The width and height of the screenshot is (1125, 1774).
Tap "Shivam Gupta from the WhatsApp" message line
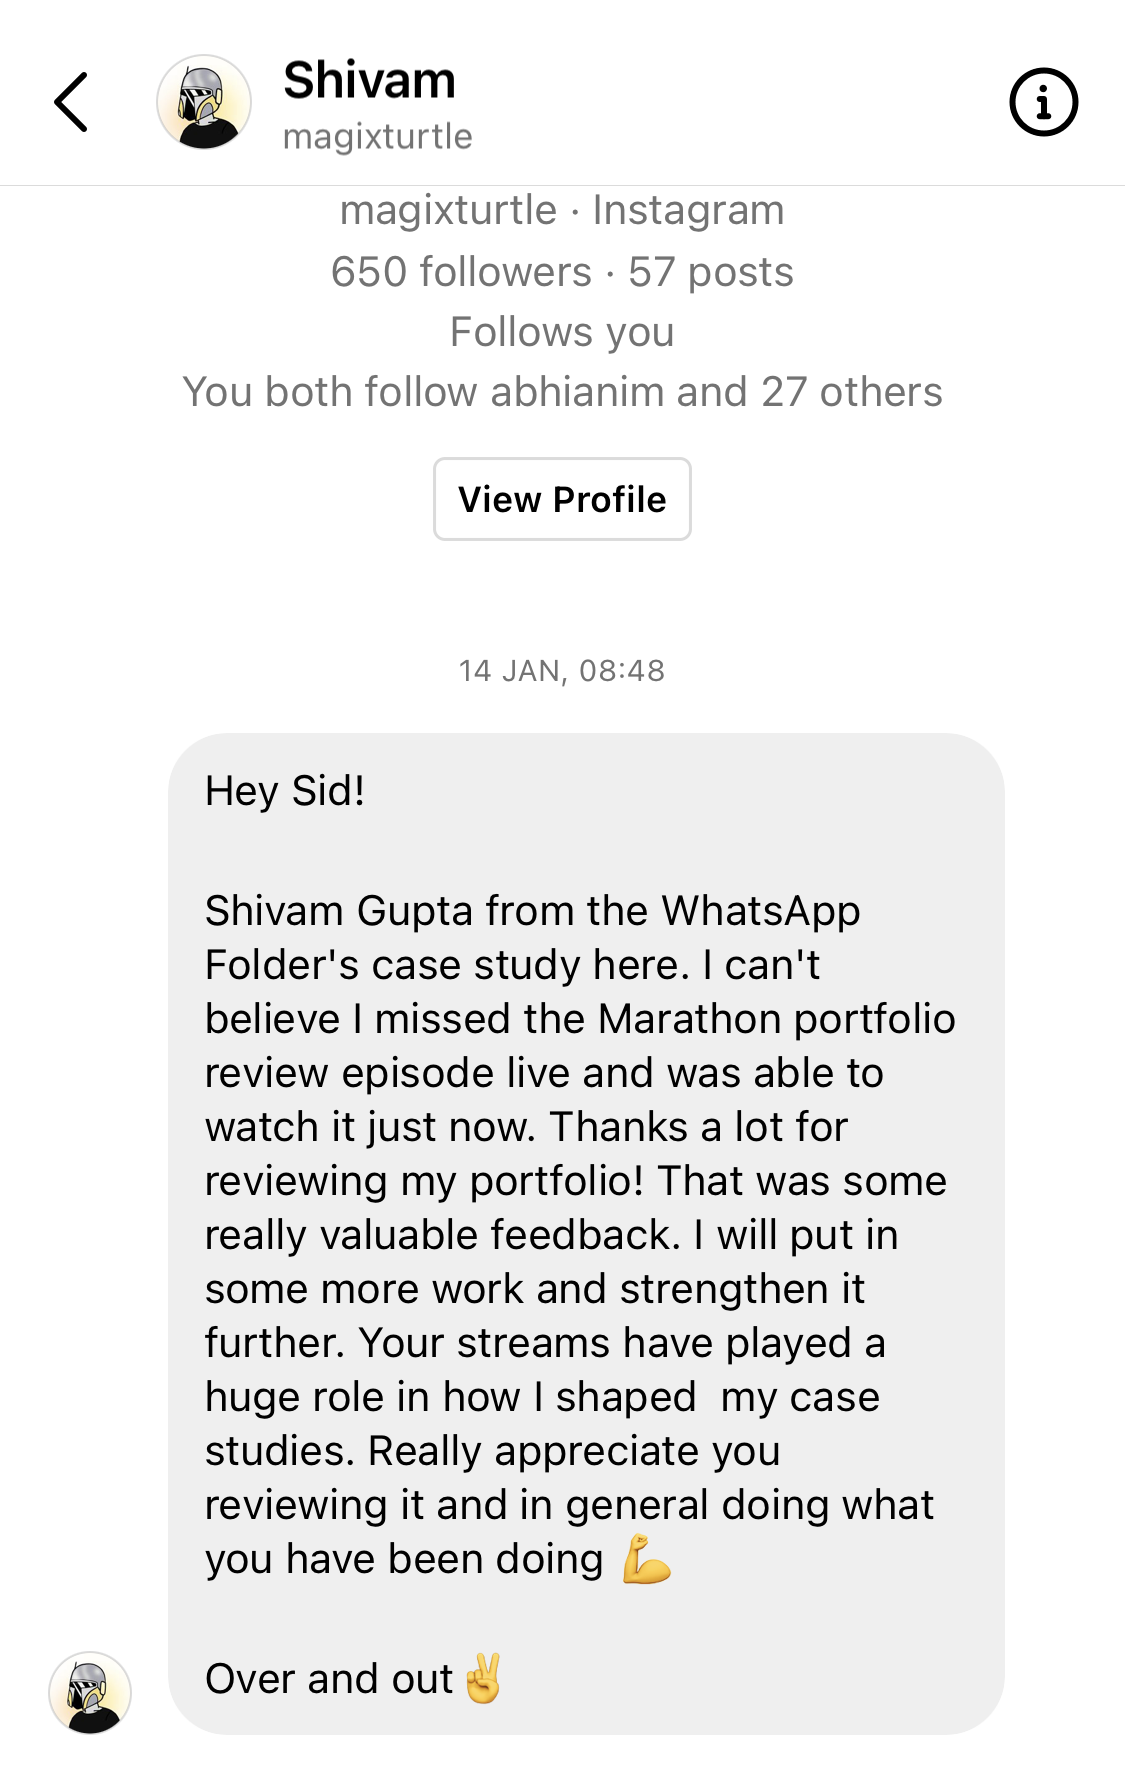(532, 911)
